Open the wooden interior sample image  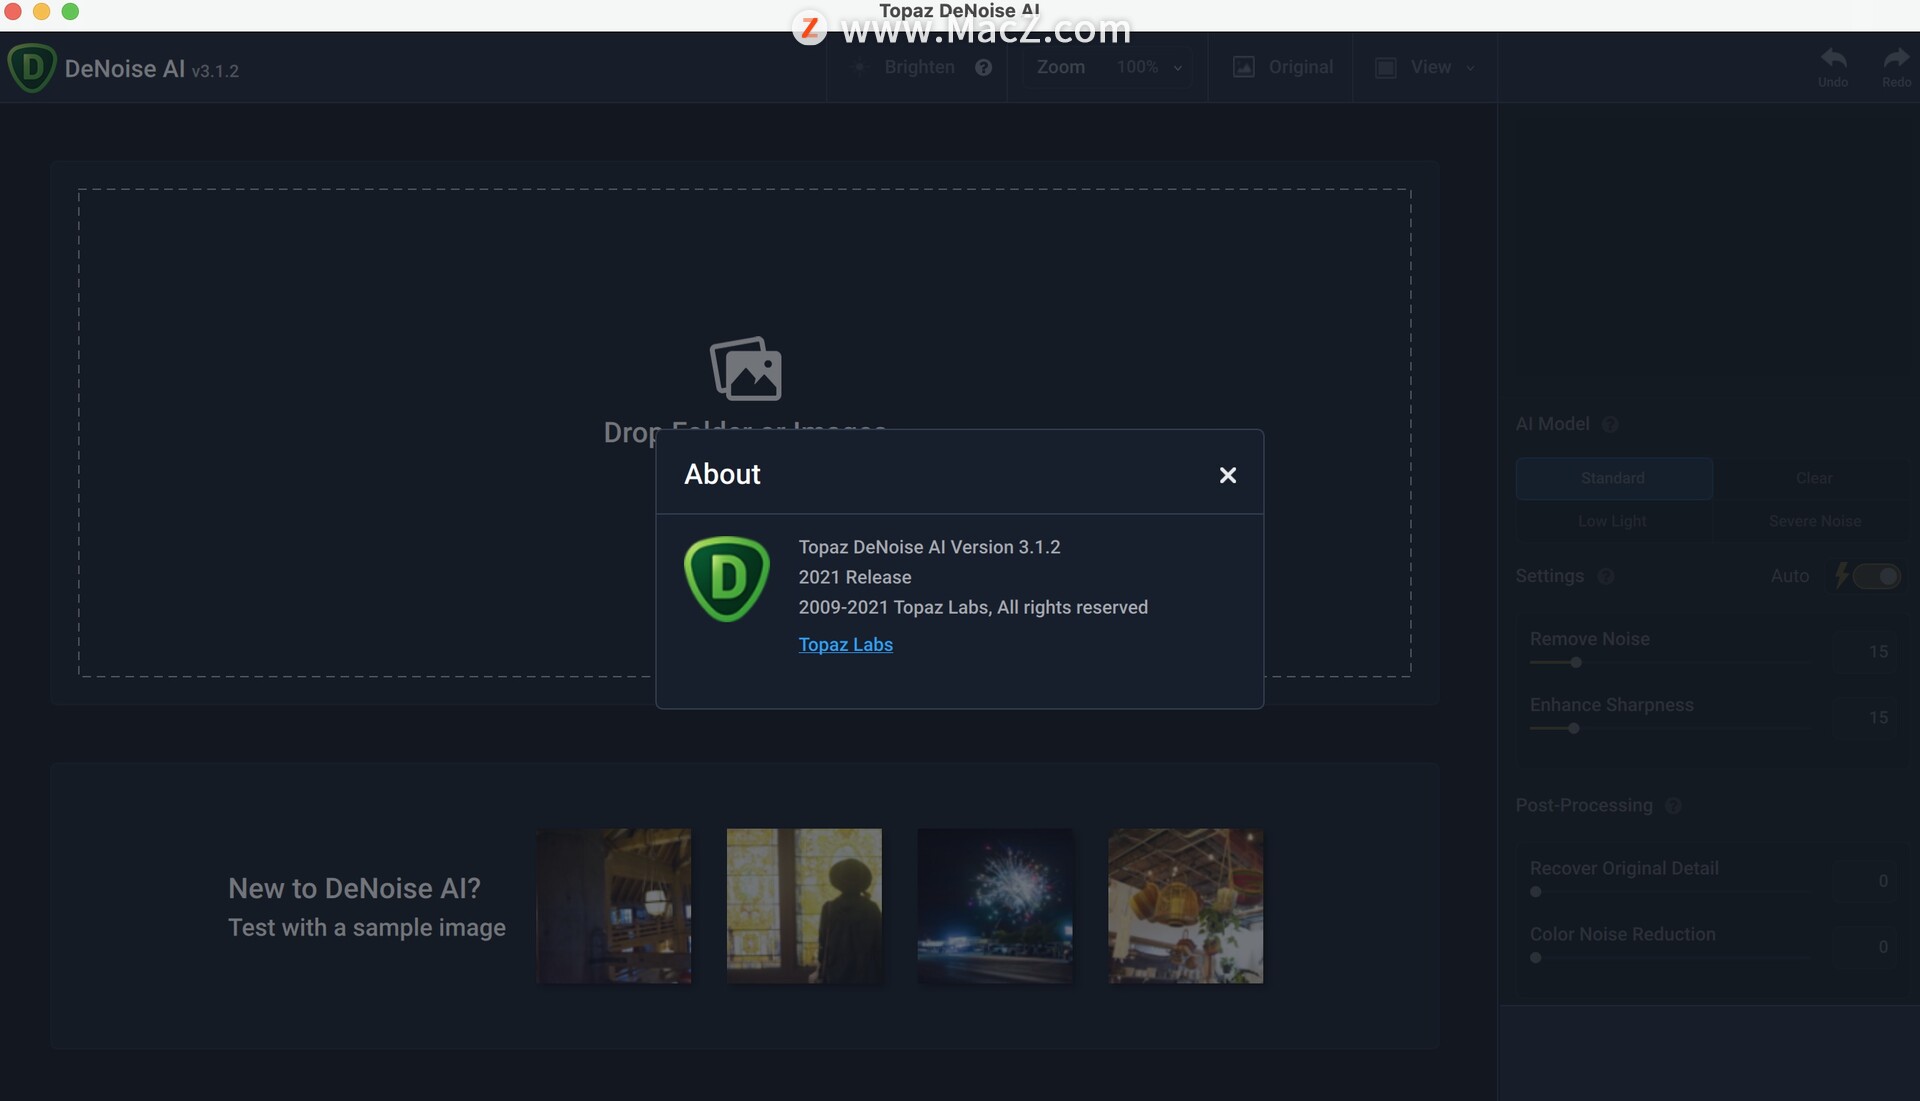(x=613, y=905)
